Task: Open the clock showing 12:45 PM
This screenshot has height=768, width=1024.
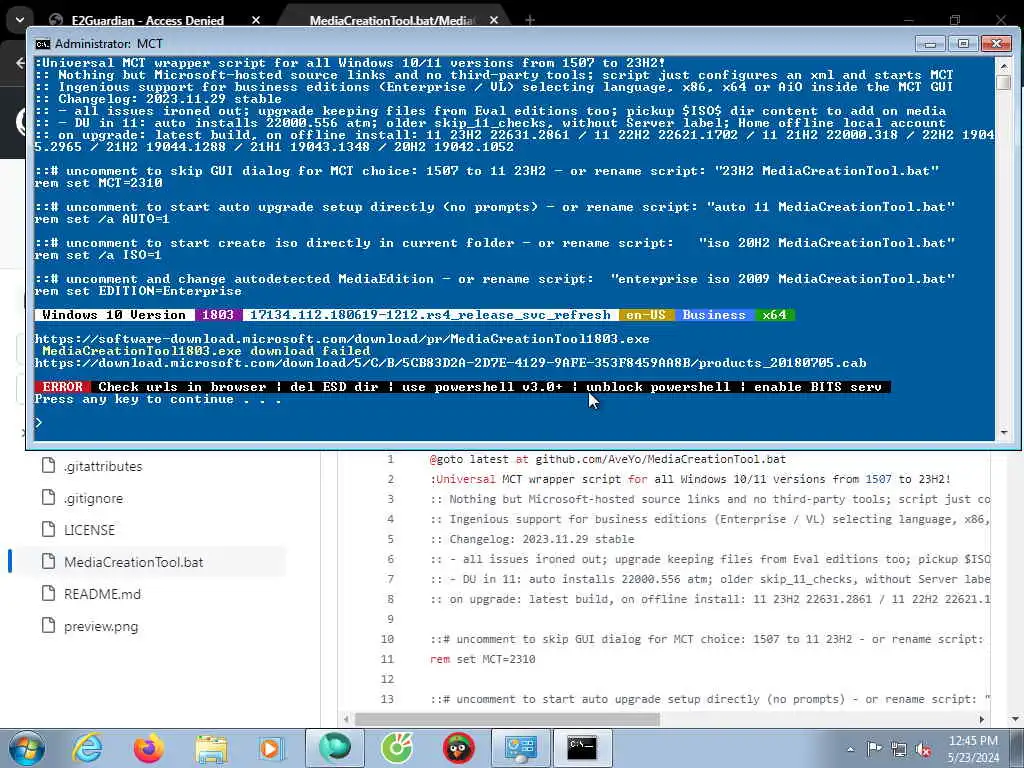Action: pos(973,741)
